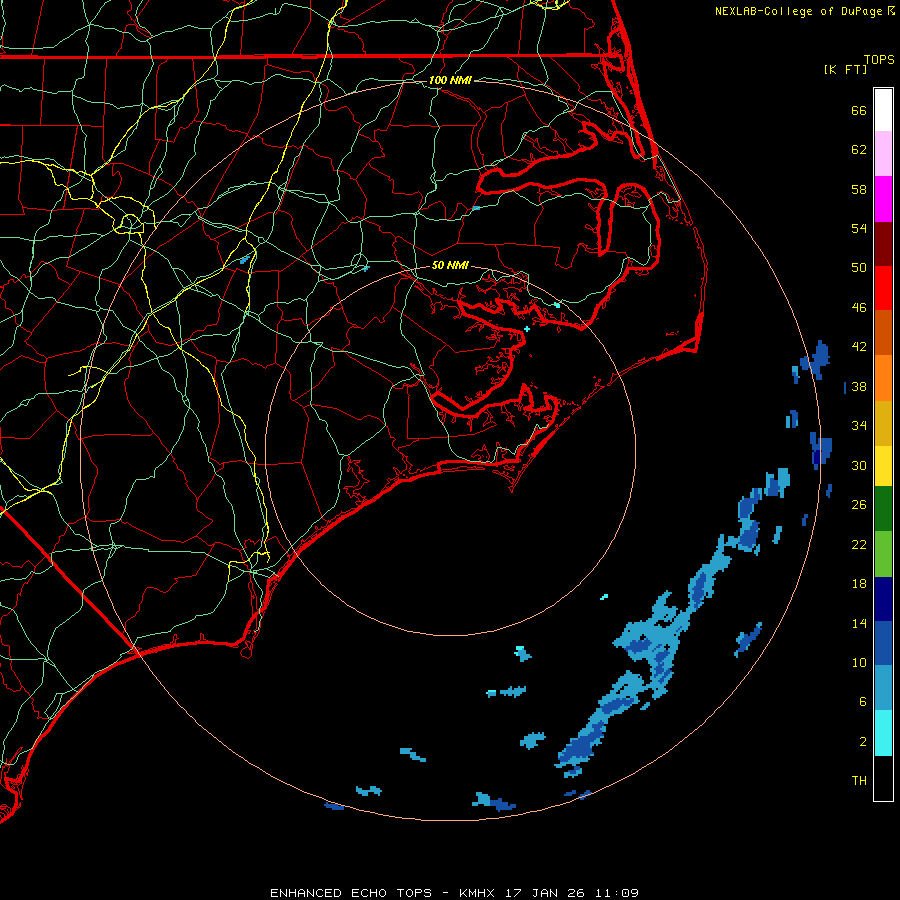Click the dark green legend swatch

click(883, 509)
